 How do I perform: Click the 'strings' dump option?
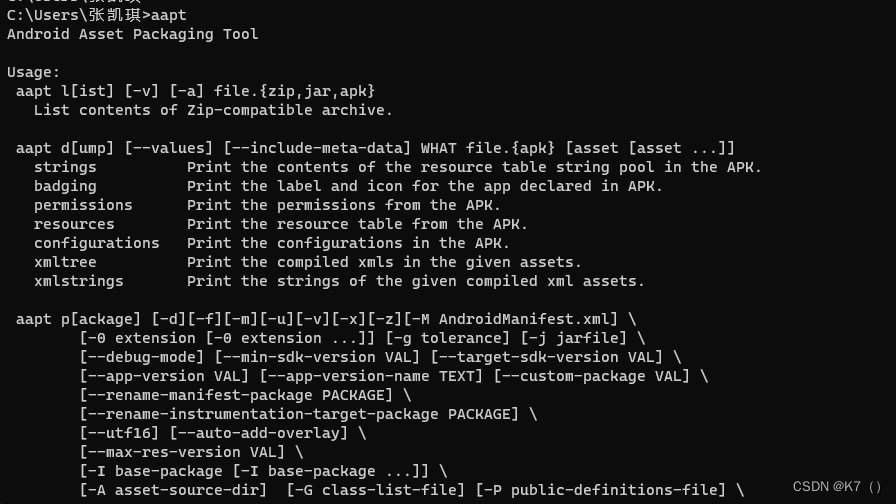[x=65, y=167]
